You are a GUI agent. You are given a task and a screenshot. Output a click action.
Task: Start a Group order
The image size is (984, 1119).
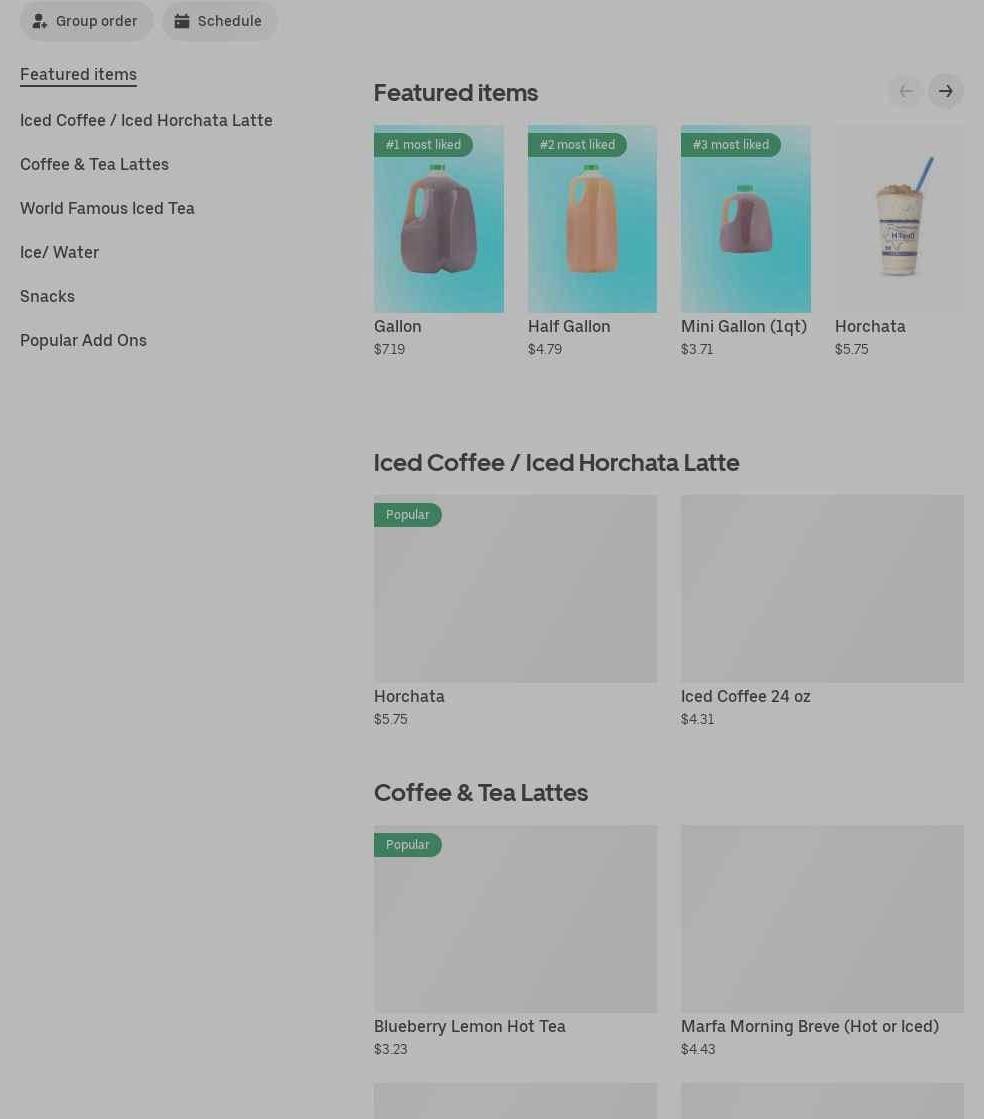tap(86, 21)
